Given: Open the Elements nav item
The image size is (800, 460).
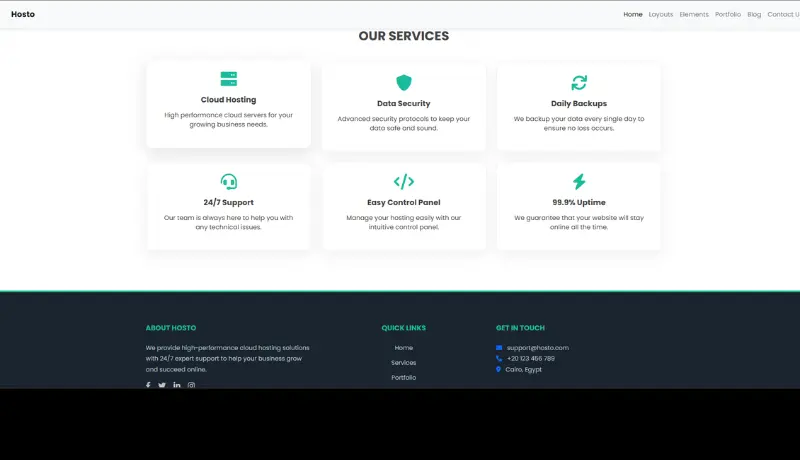Looking at the screenshot, I should pos(694,14).
